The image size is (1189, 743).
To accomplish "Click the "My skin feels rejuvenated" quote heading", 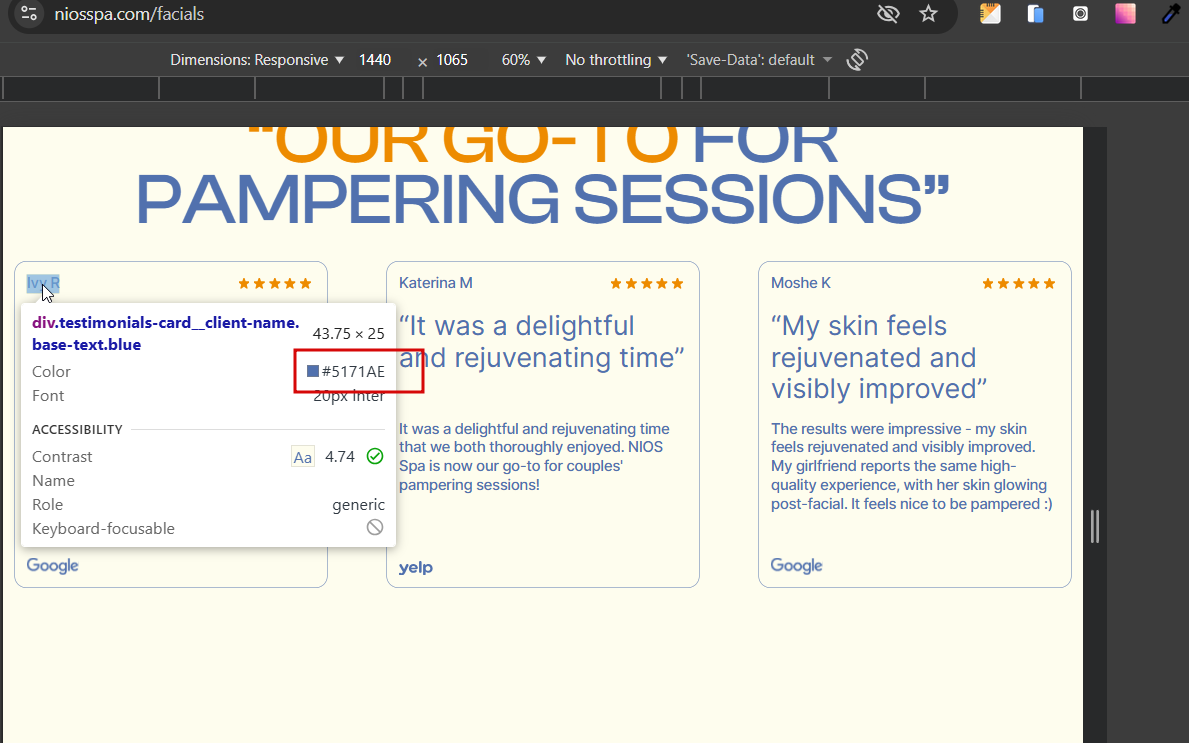I will coord(879,357).
